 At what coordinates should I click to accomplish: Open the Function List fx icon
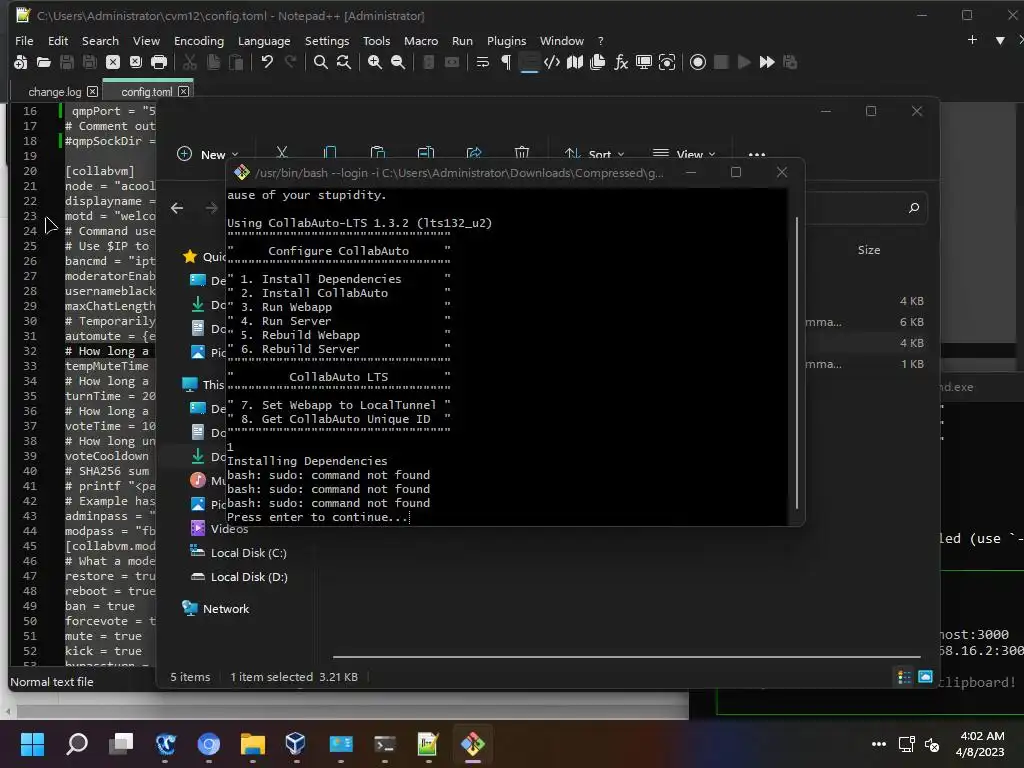(621, 62)
